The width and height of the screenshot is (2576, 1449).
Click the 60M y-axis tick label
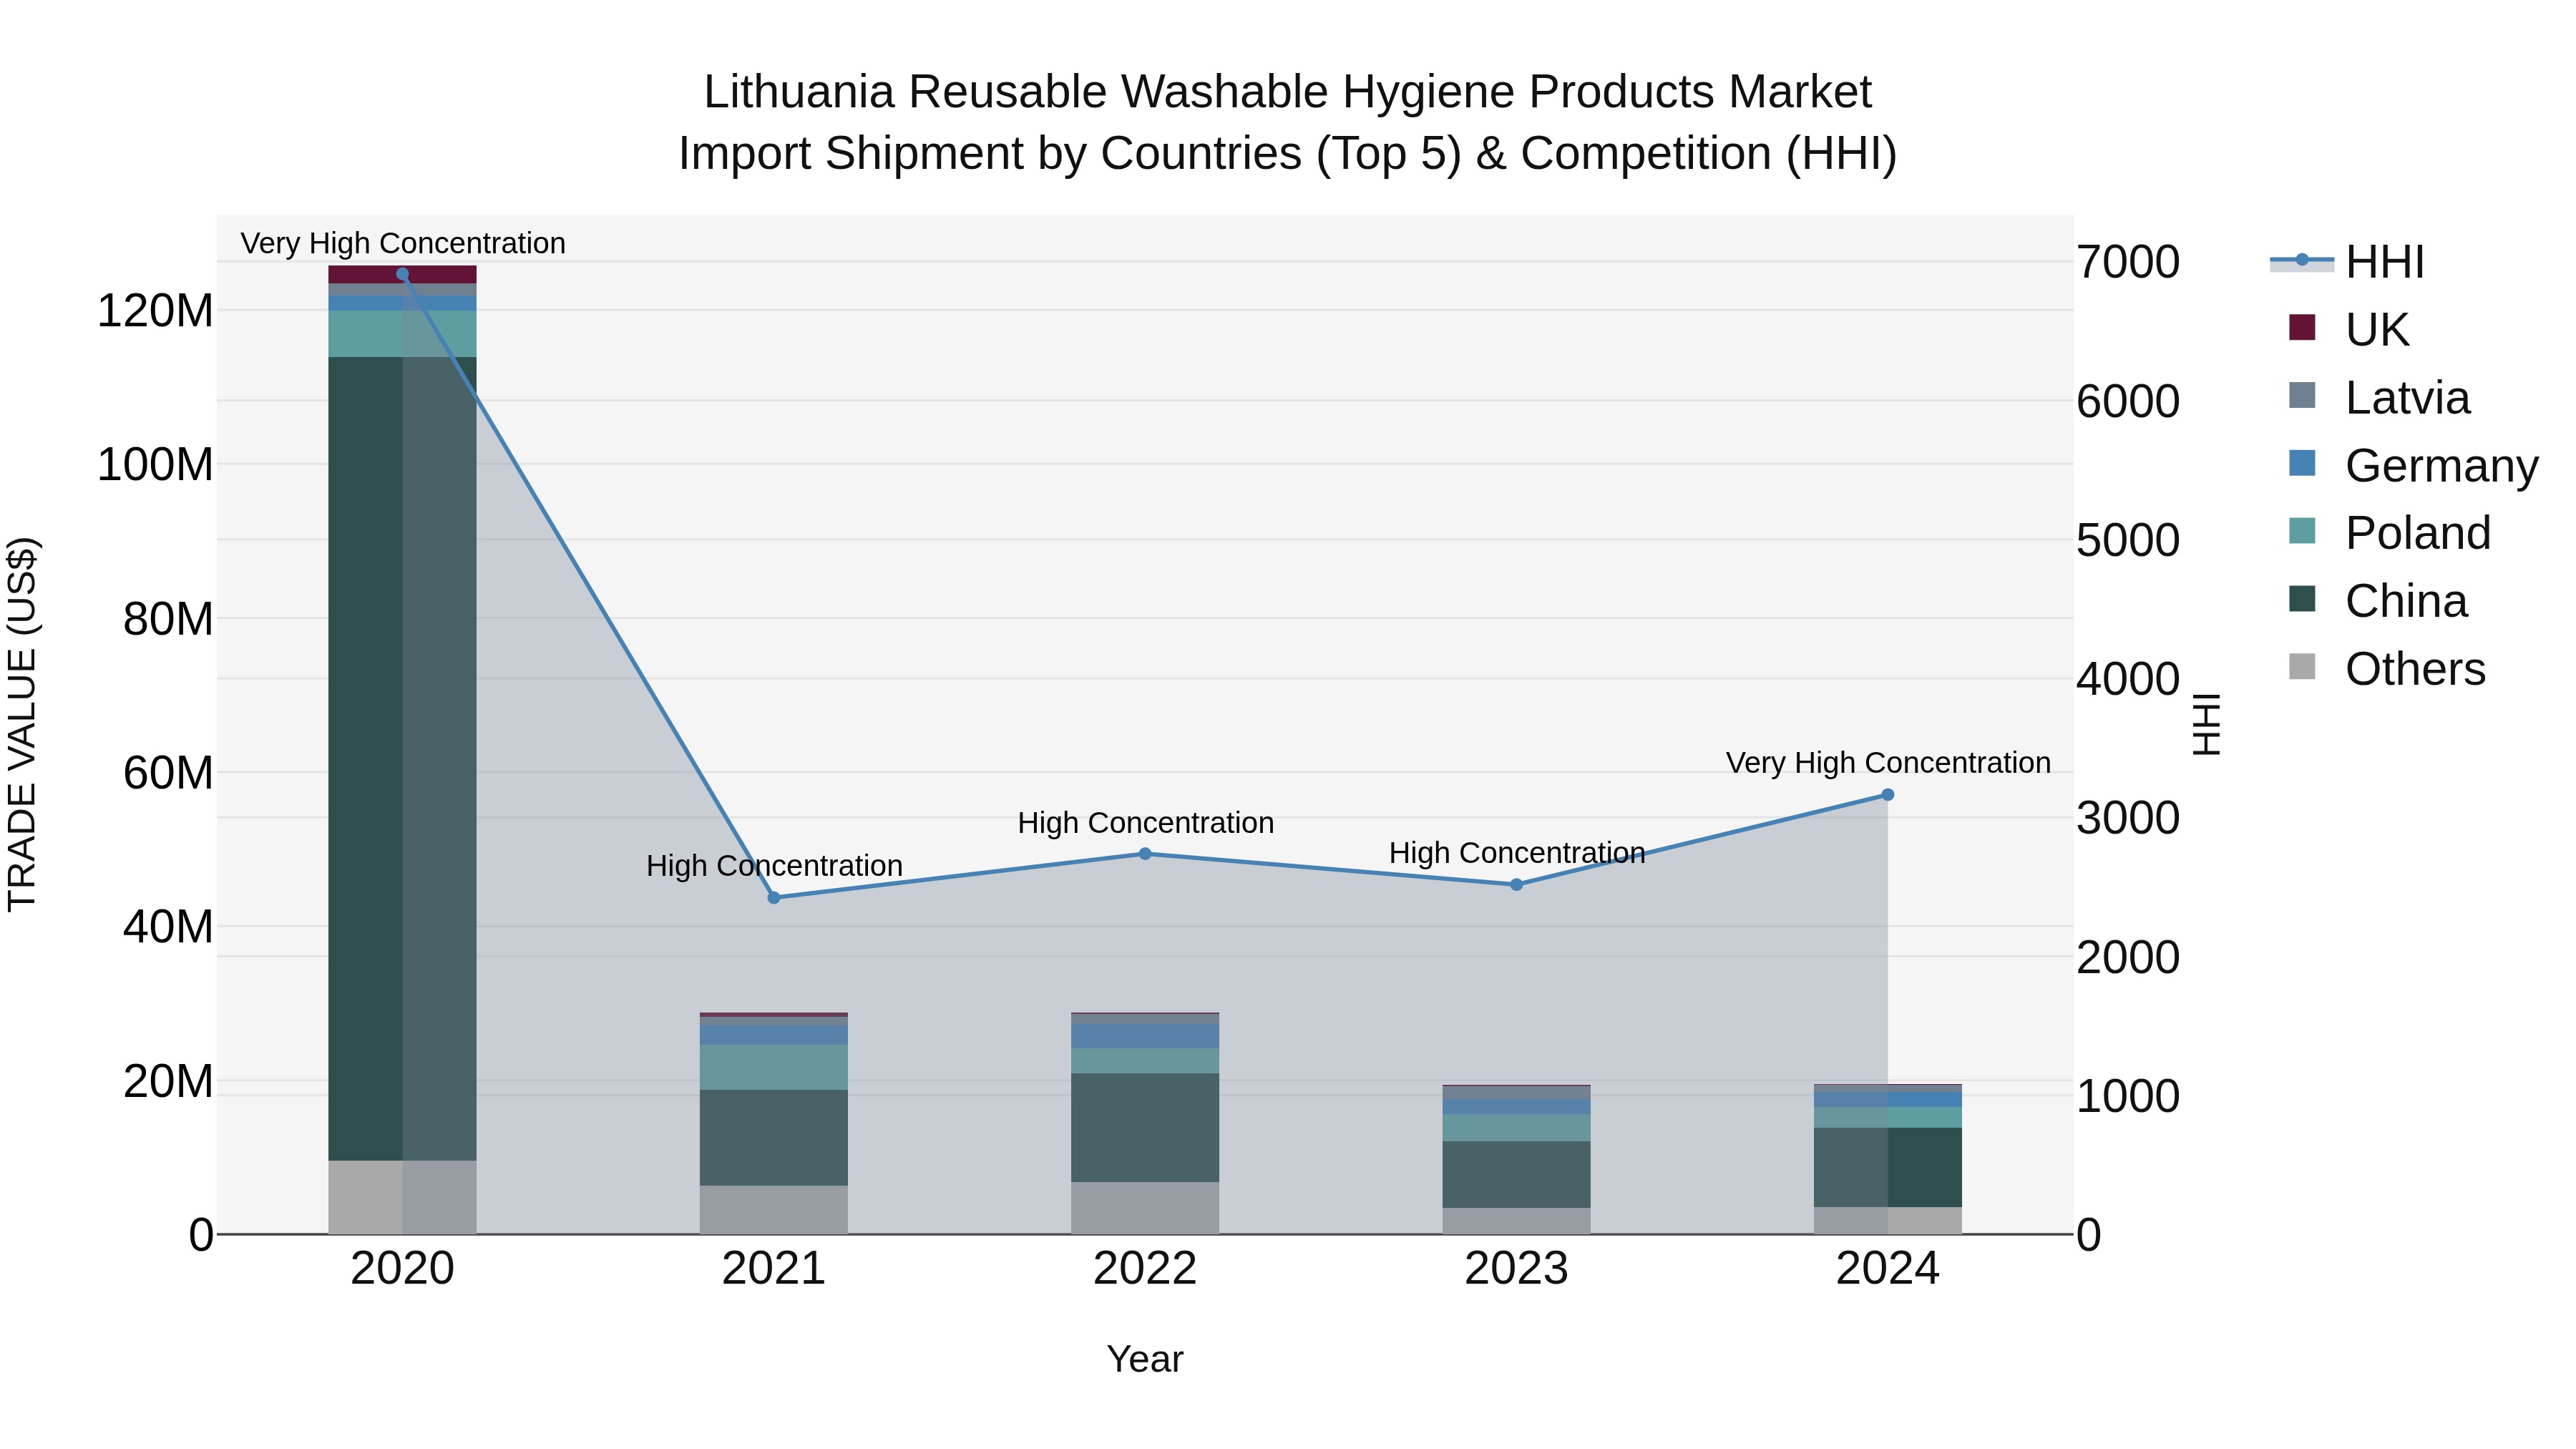point(168,773)
